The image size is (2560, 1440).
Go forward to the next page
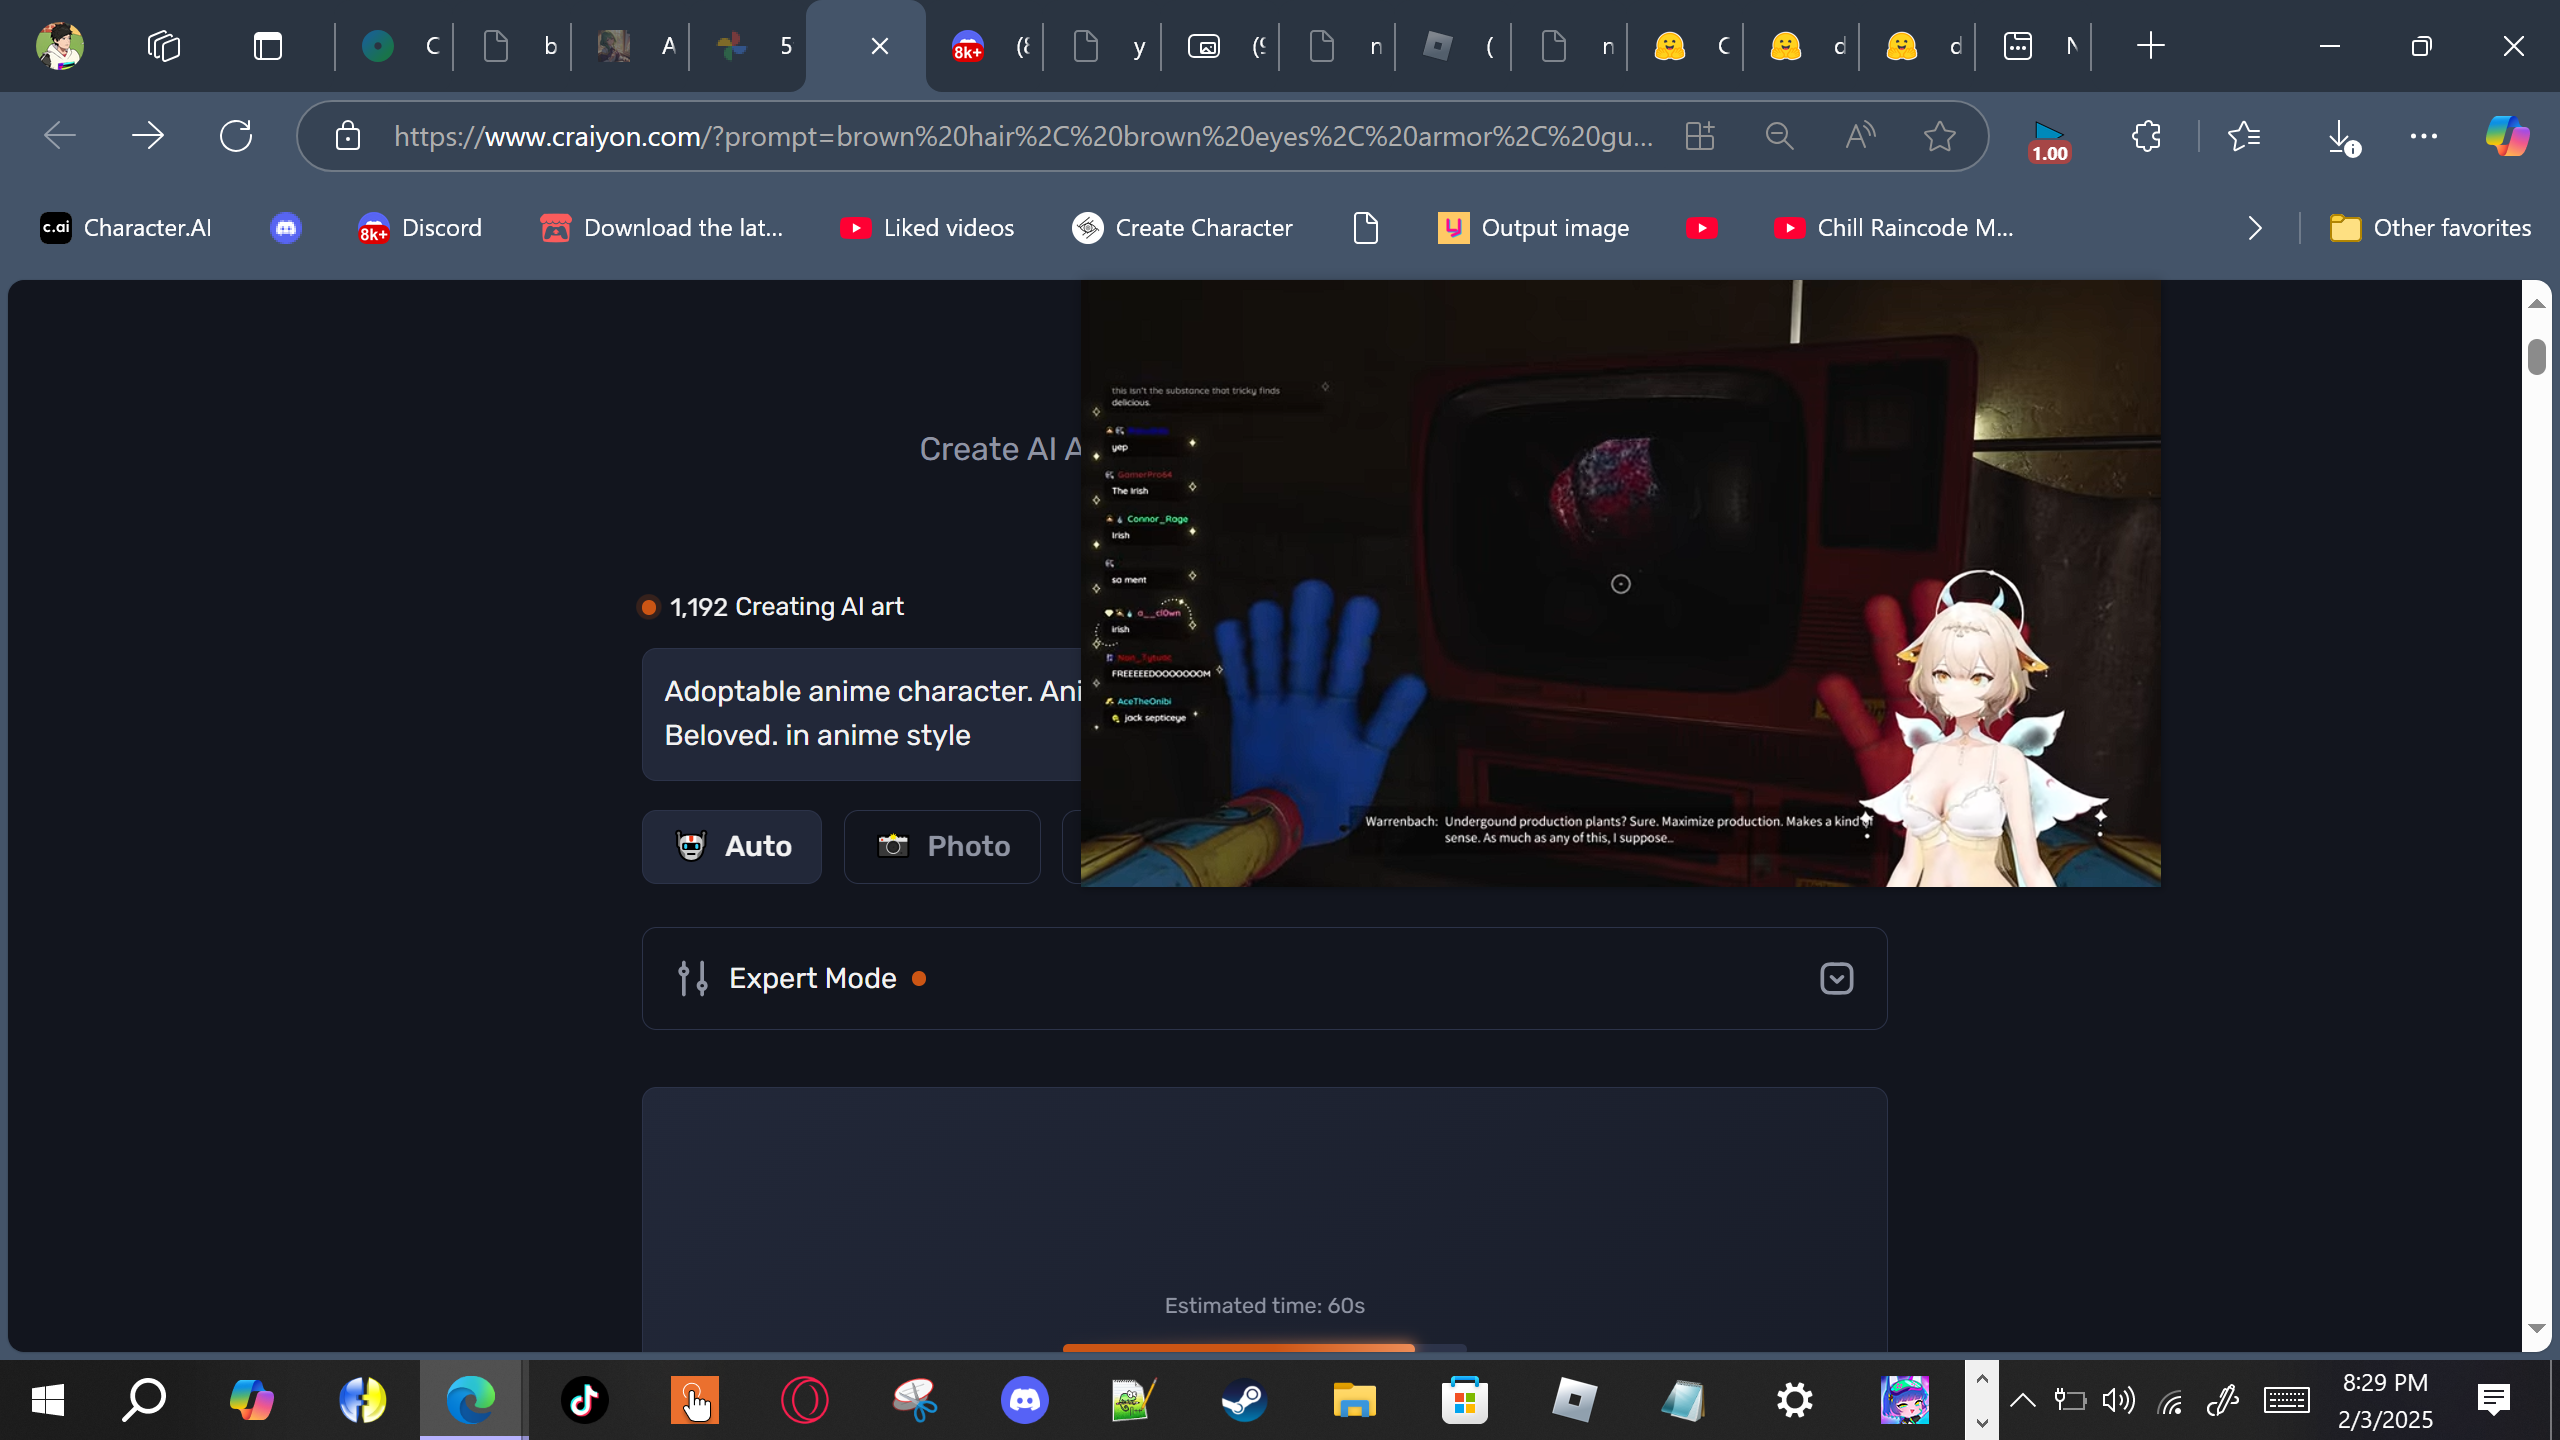click(x=148, y=136)
